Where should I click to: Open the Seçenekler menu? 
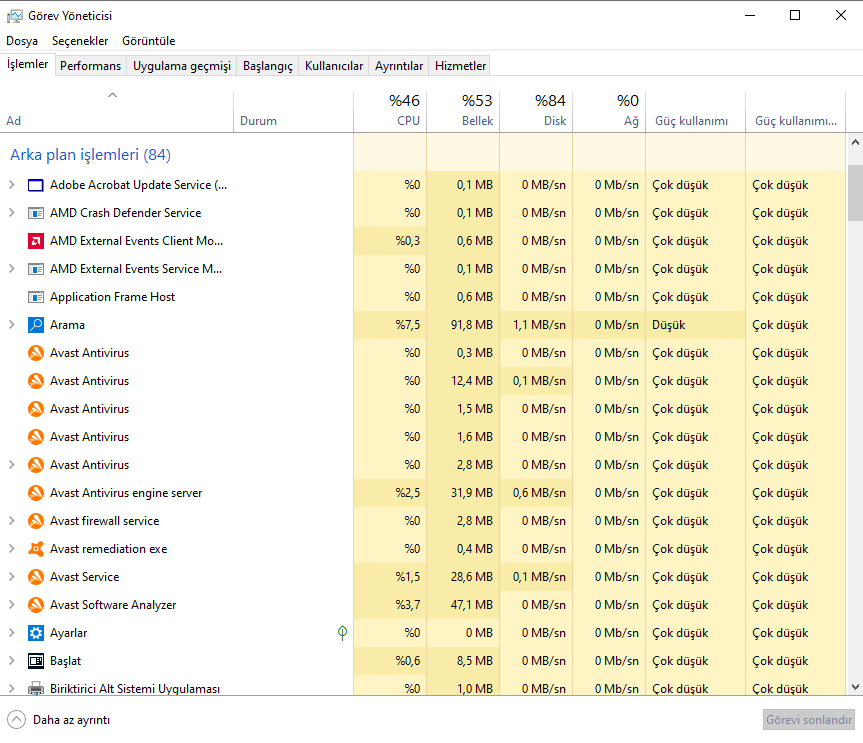(x=80, y=41)
